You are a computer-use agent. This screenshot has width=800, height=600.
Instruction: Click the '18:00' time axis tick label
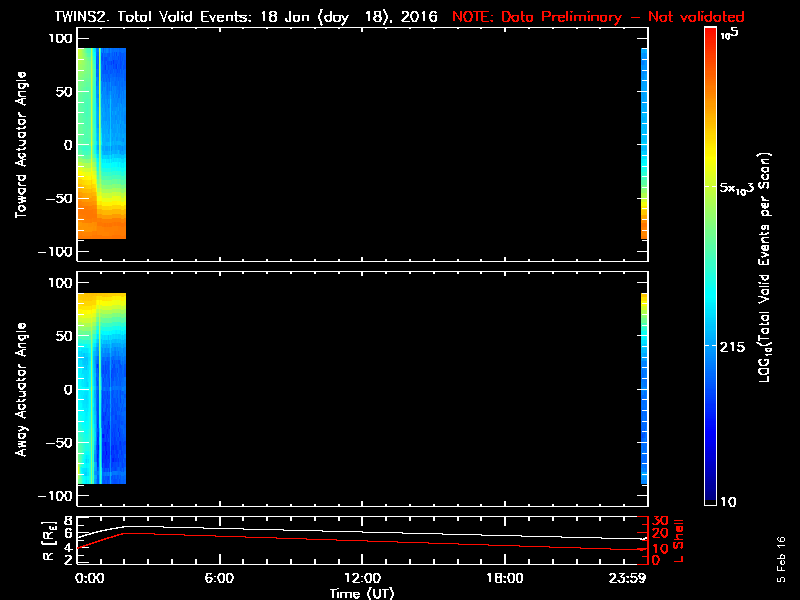pyautogui.click(x=504, y=578)
